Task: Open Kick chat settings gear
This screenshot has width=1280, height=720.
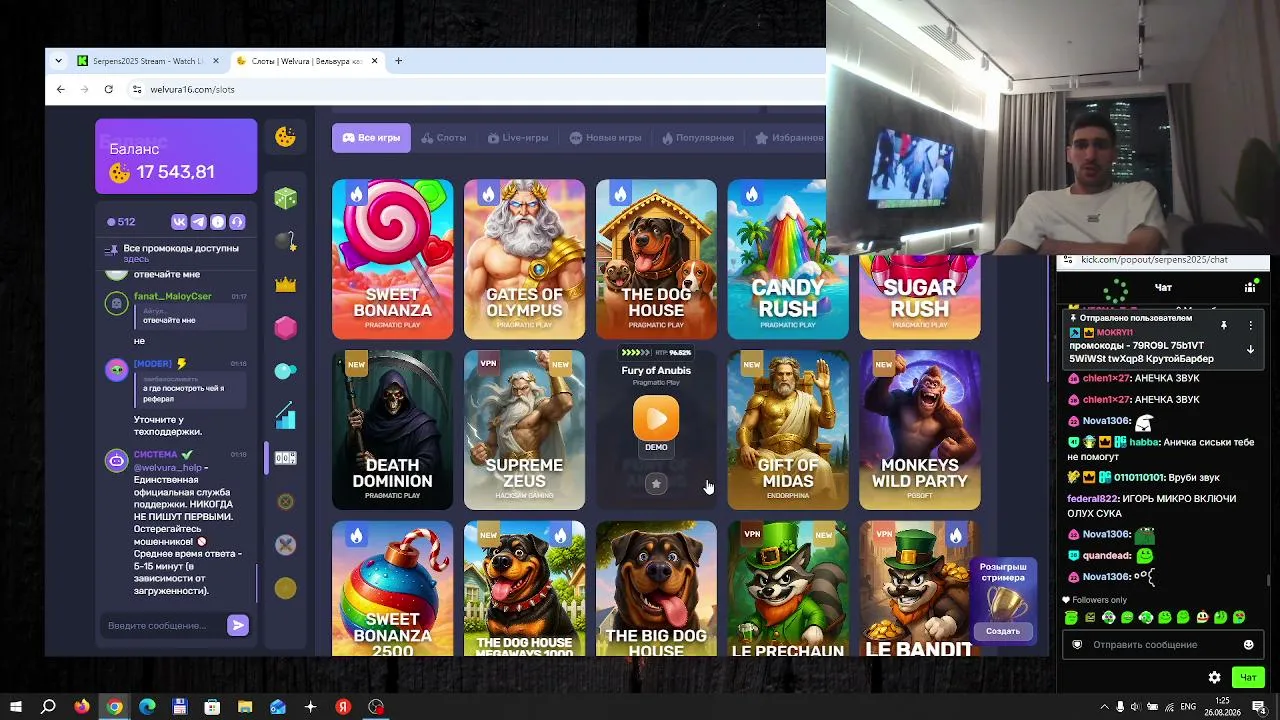Action: pos(1214,677)
